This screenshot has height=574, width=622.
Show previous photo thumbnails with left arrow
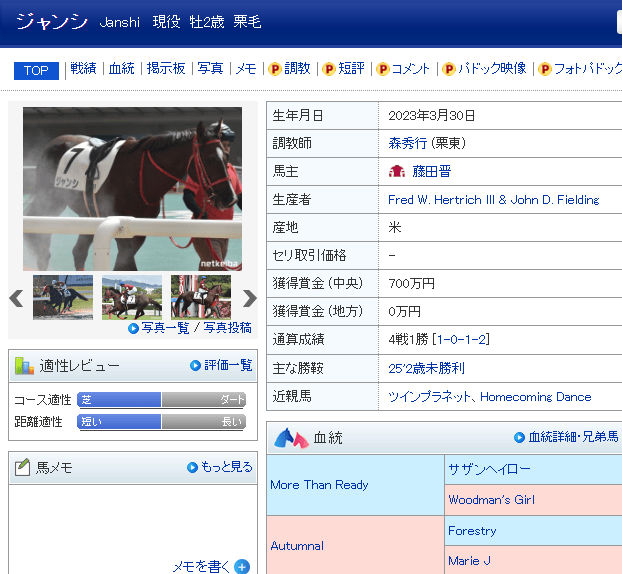pyautogui.click(x=16, y=298)
